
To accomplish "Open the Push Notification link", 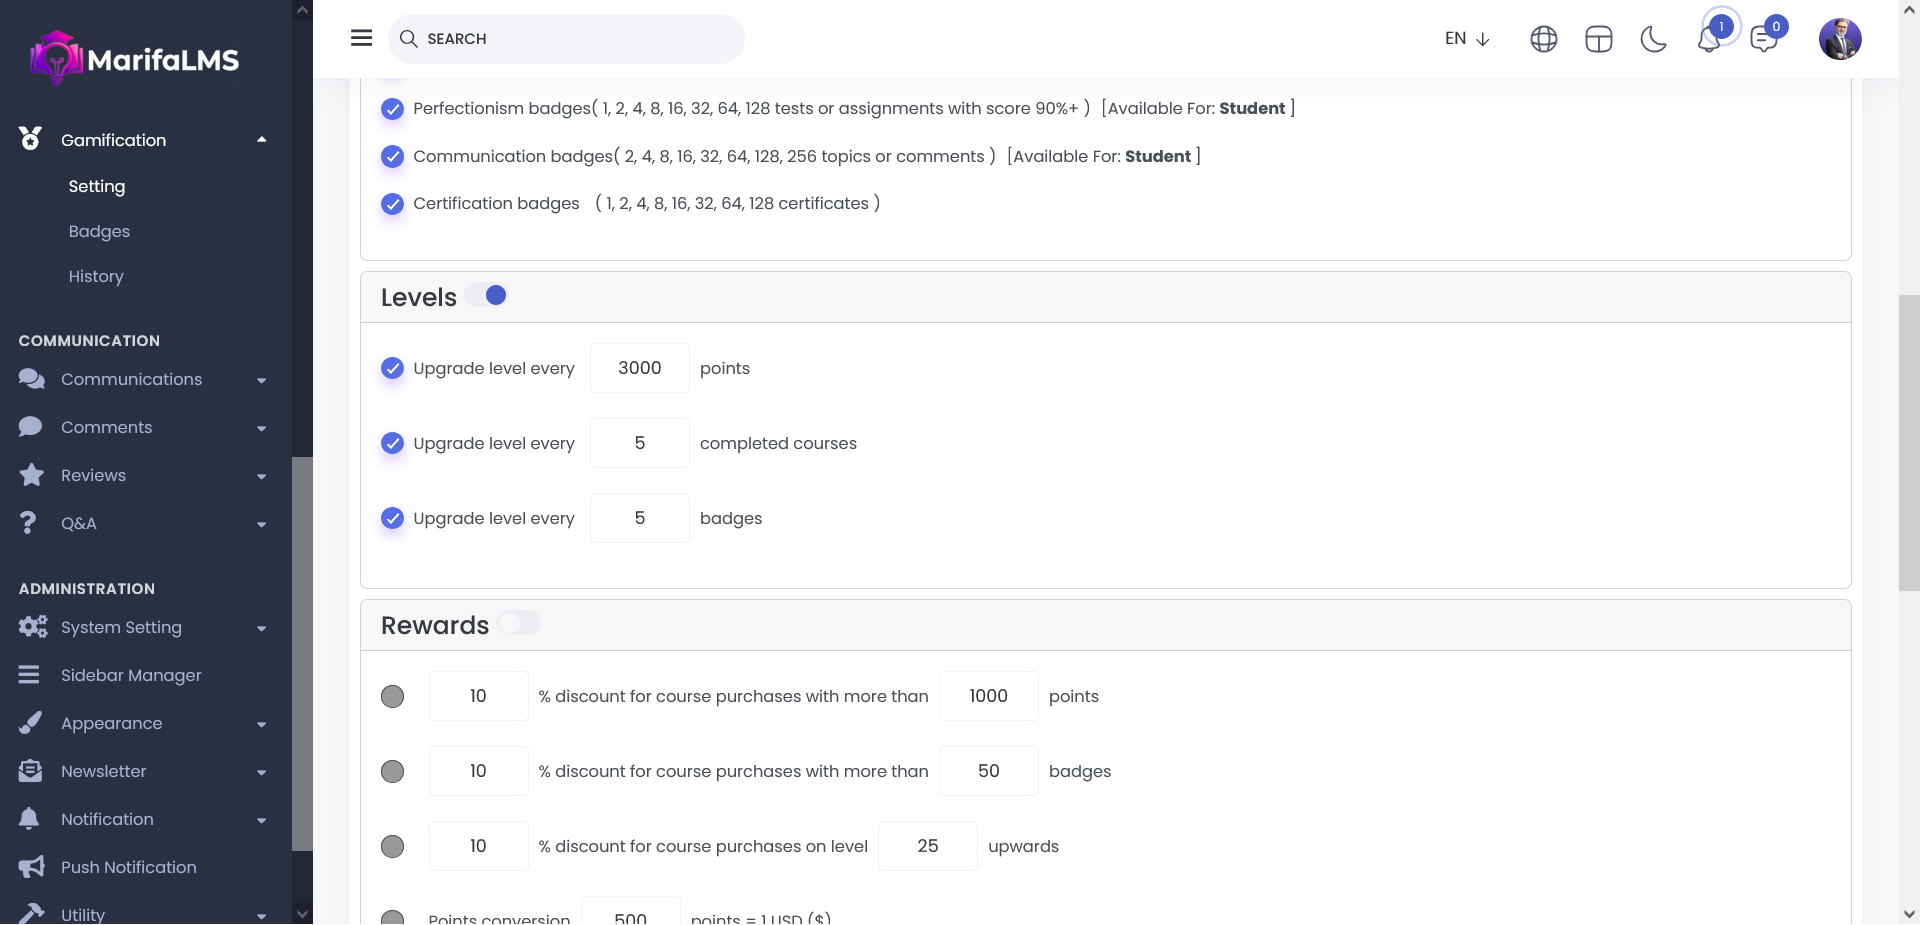I will click(128, 868).
